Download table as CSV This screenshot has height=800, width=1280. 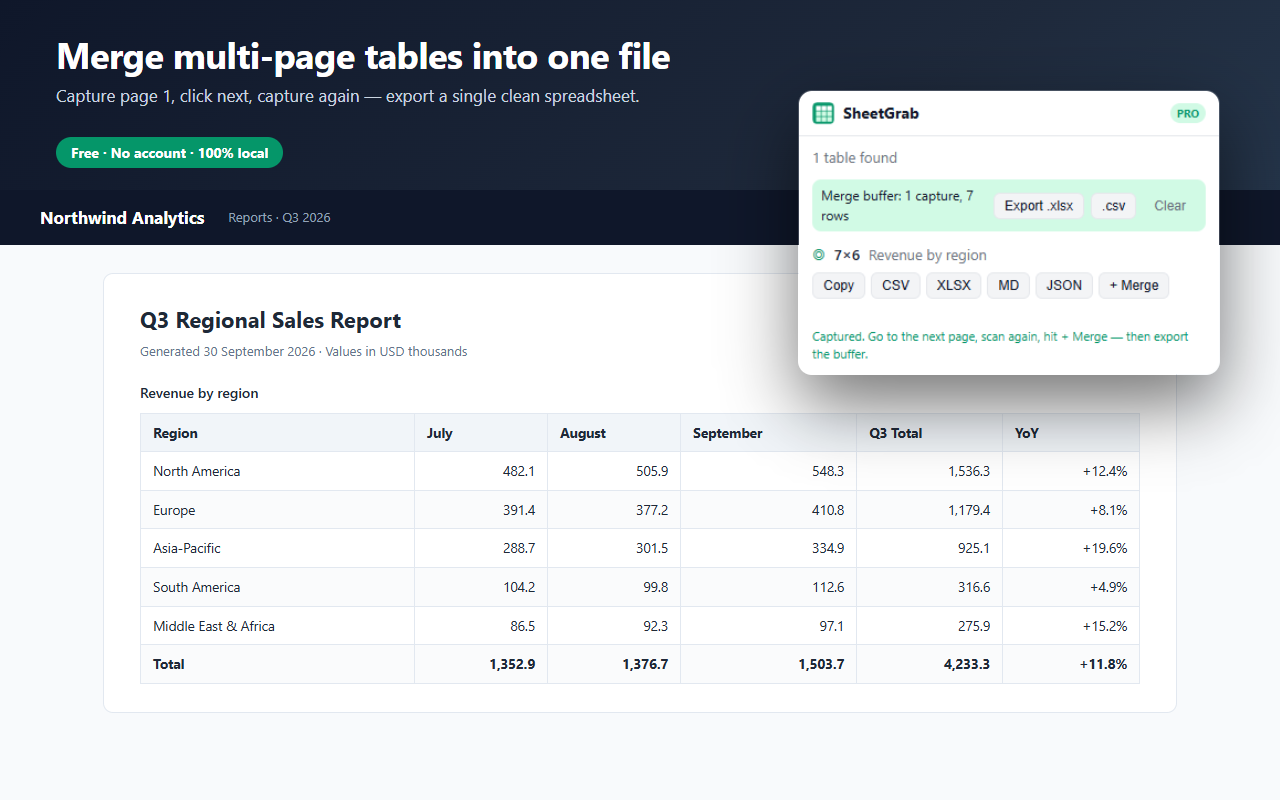[x=896, y=285]
